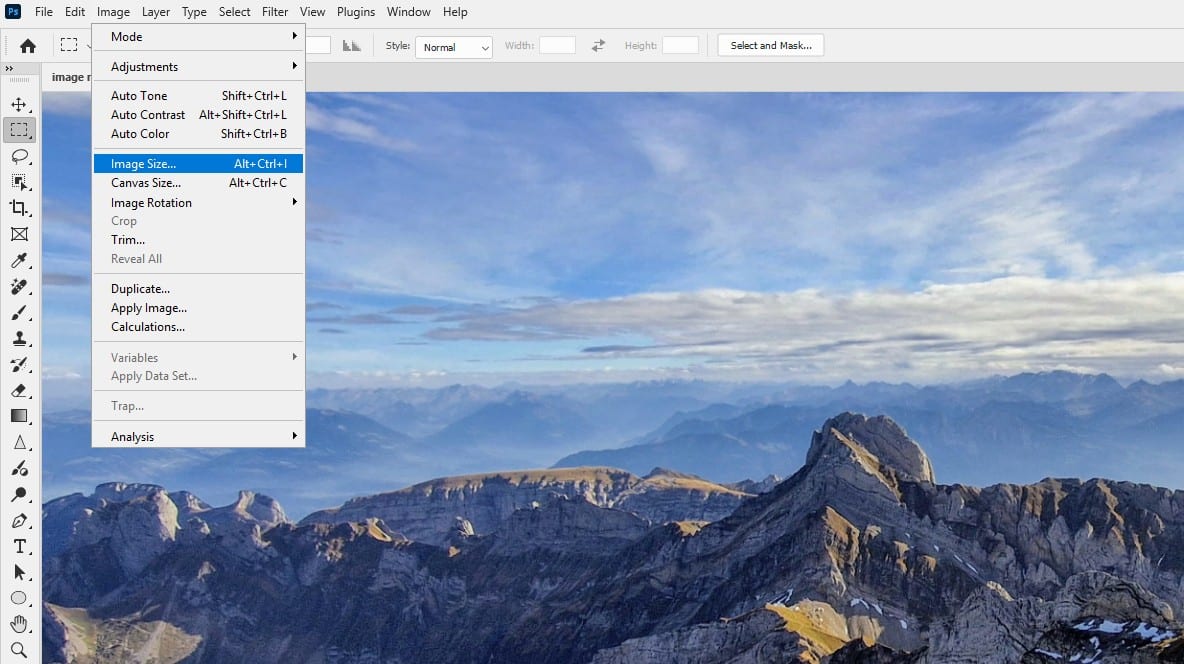
Task: Click the Home icon in options bar
Action: tap(28, 46)
